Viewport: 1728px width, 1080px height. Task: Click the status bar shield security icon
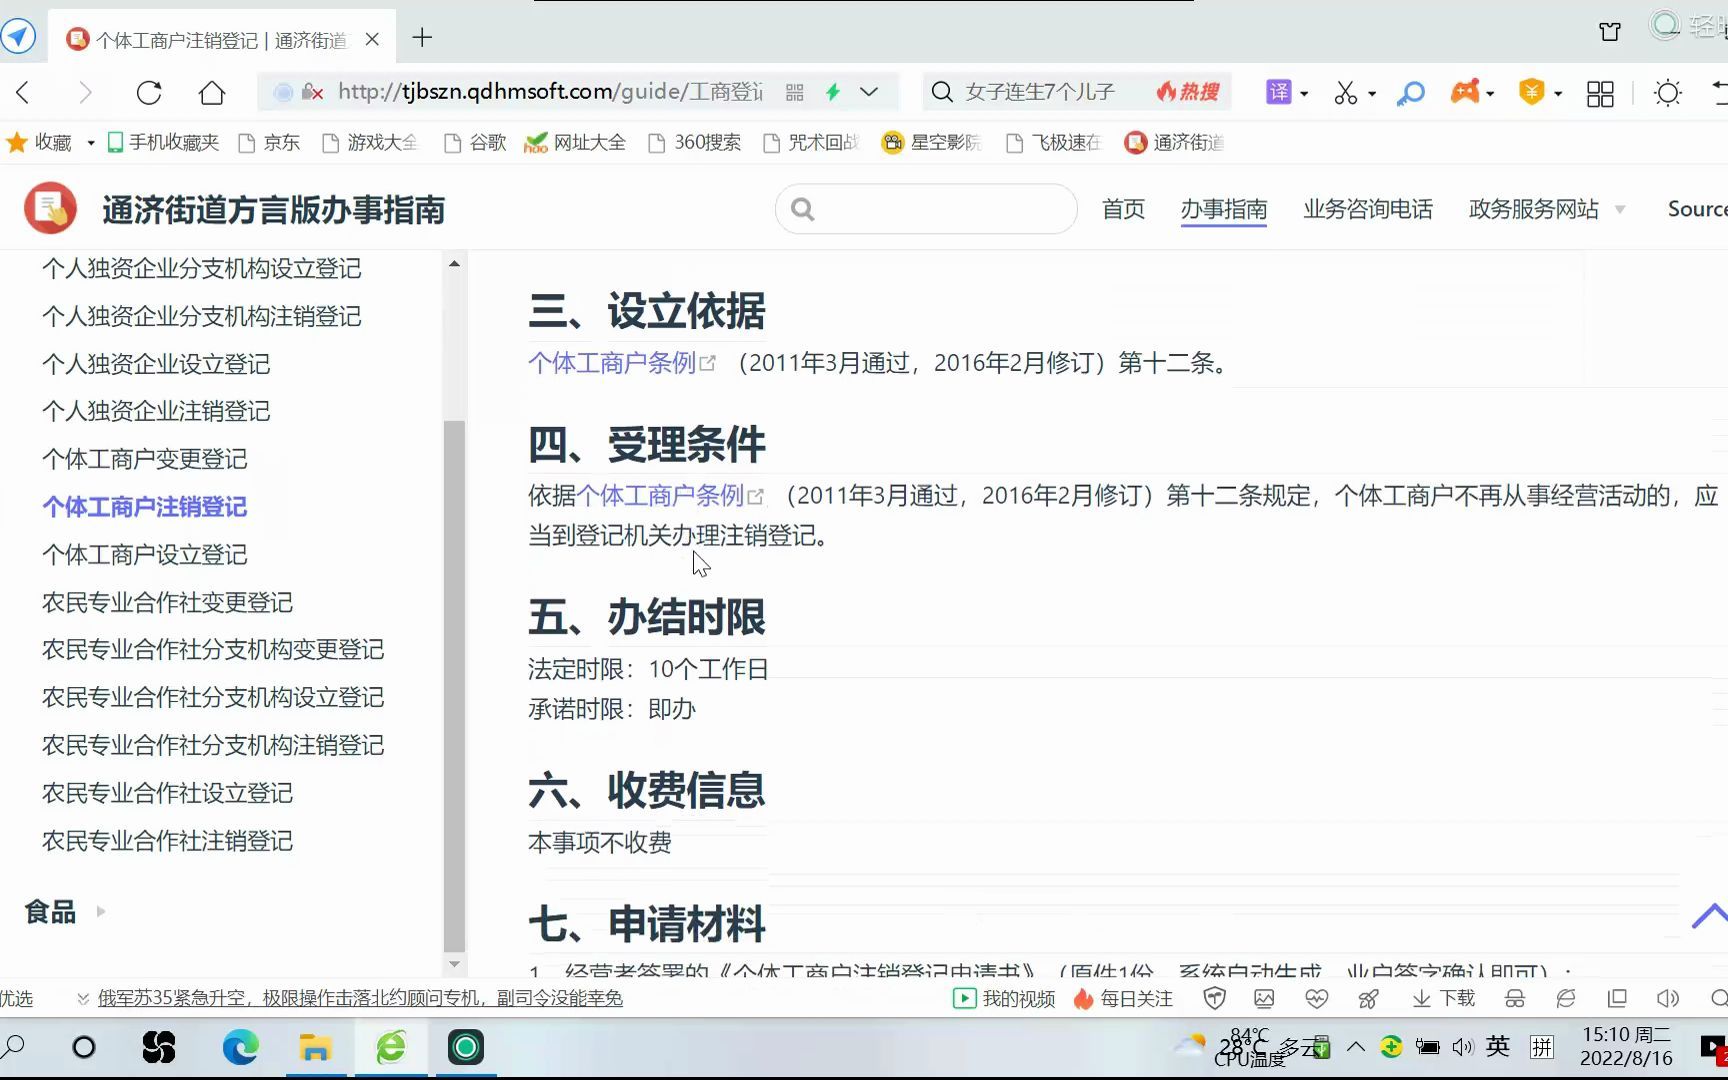click(1214, 998)
